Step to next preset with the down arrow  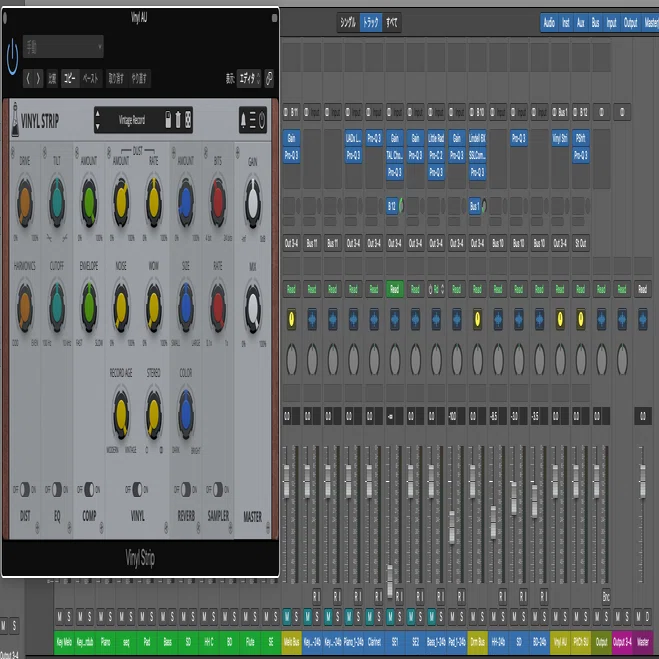coord(98,127)
